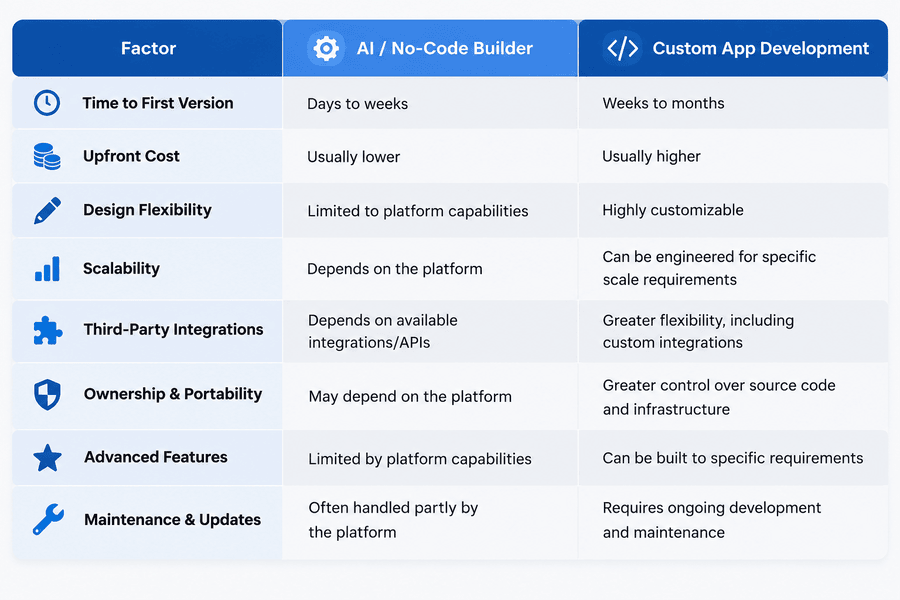Click 'Can be engineered for specific scale requirements'
This screenshot has height=600, width=900.
[x=709, y=268]
